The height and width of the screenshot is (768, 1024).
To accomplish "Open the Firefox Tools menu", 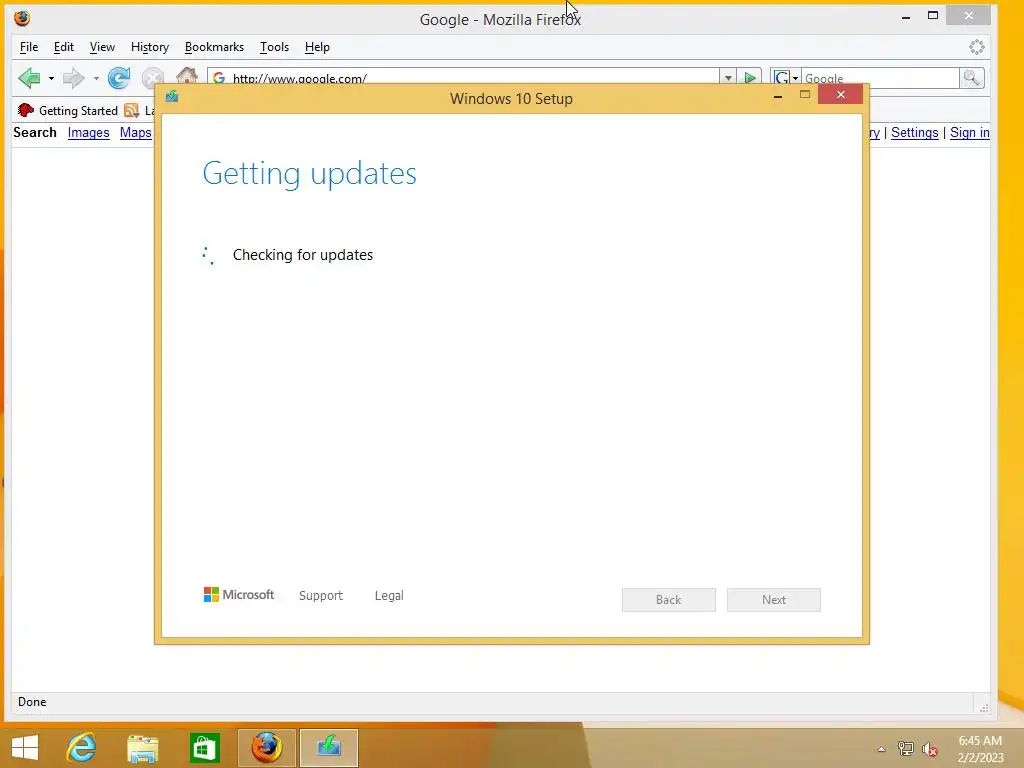I will pos(274,47).
